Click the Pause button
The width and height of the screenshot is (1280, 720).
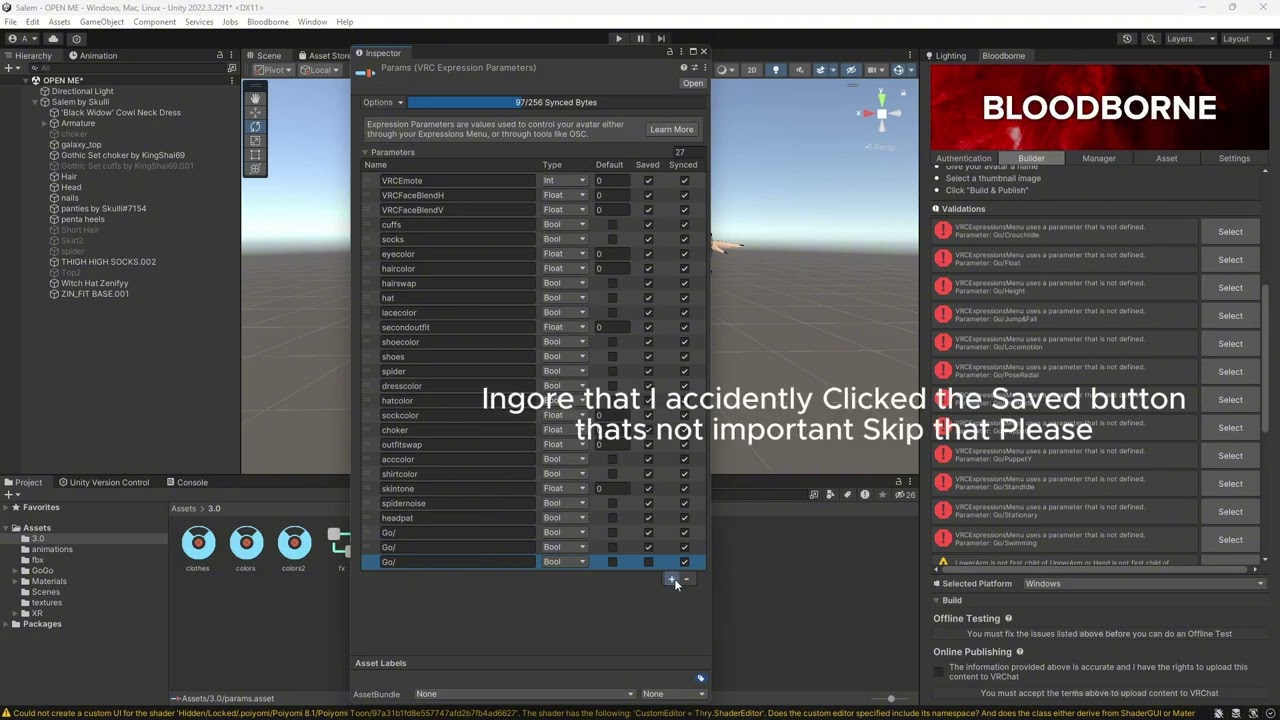[640, 38]
